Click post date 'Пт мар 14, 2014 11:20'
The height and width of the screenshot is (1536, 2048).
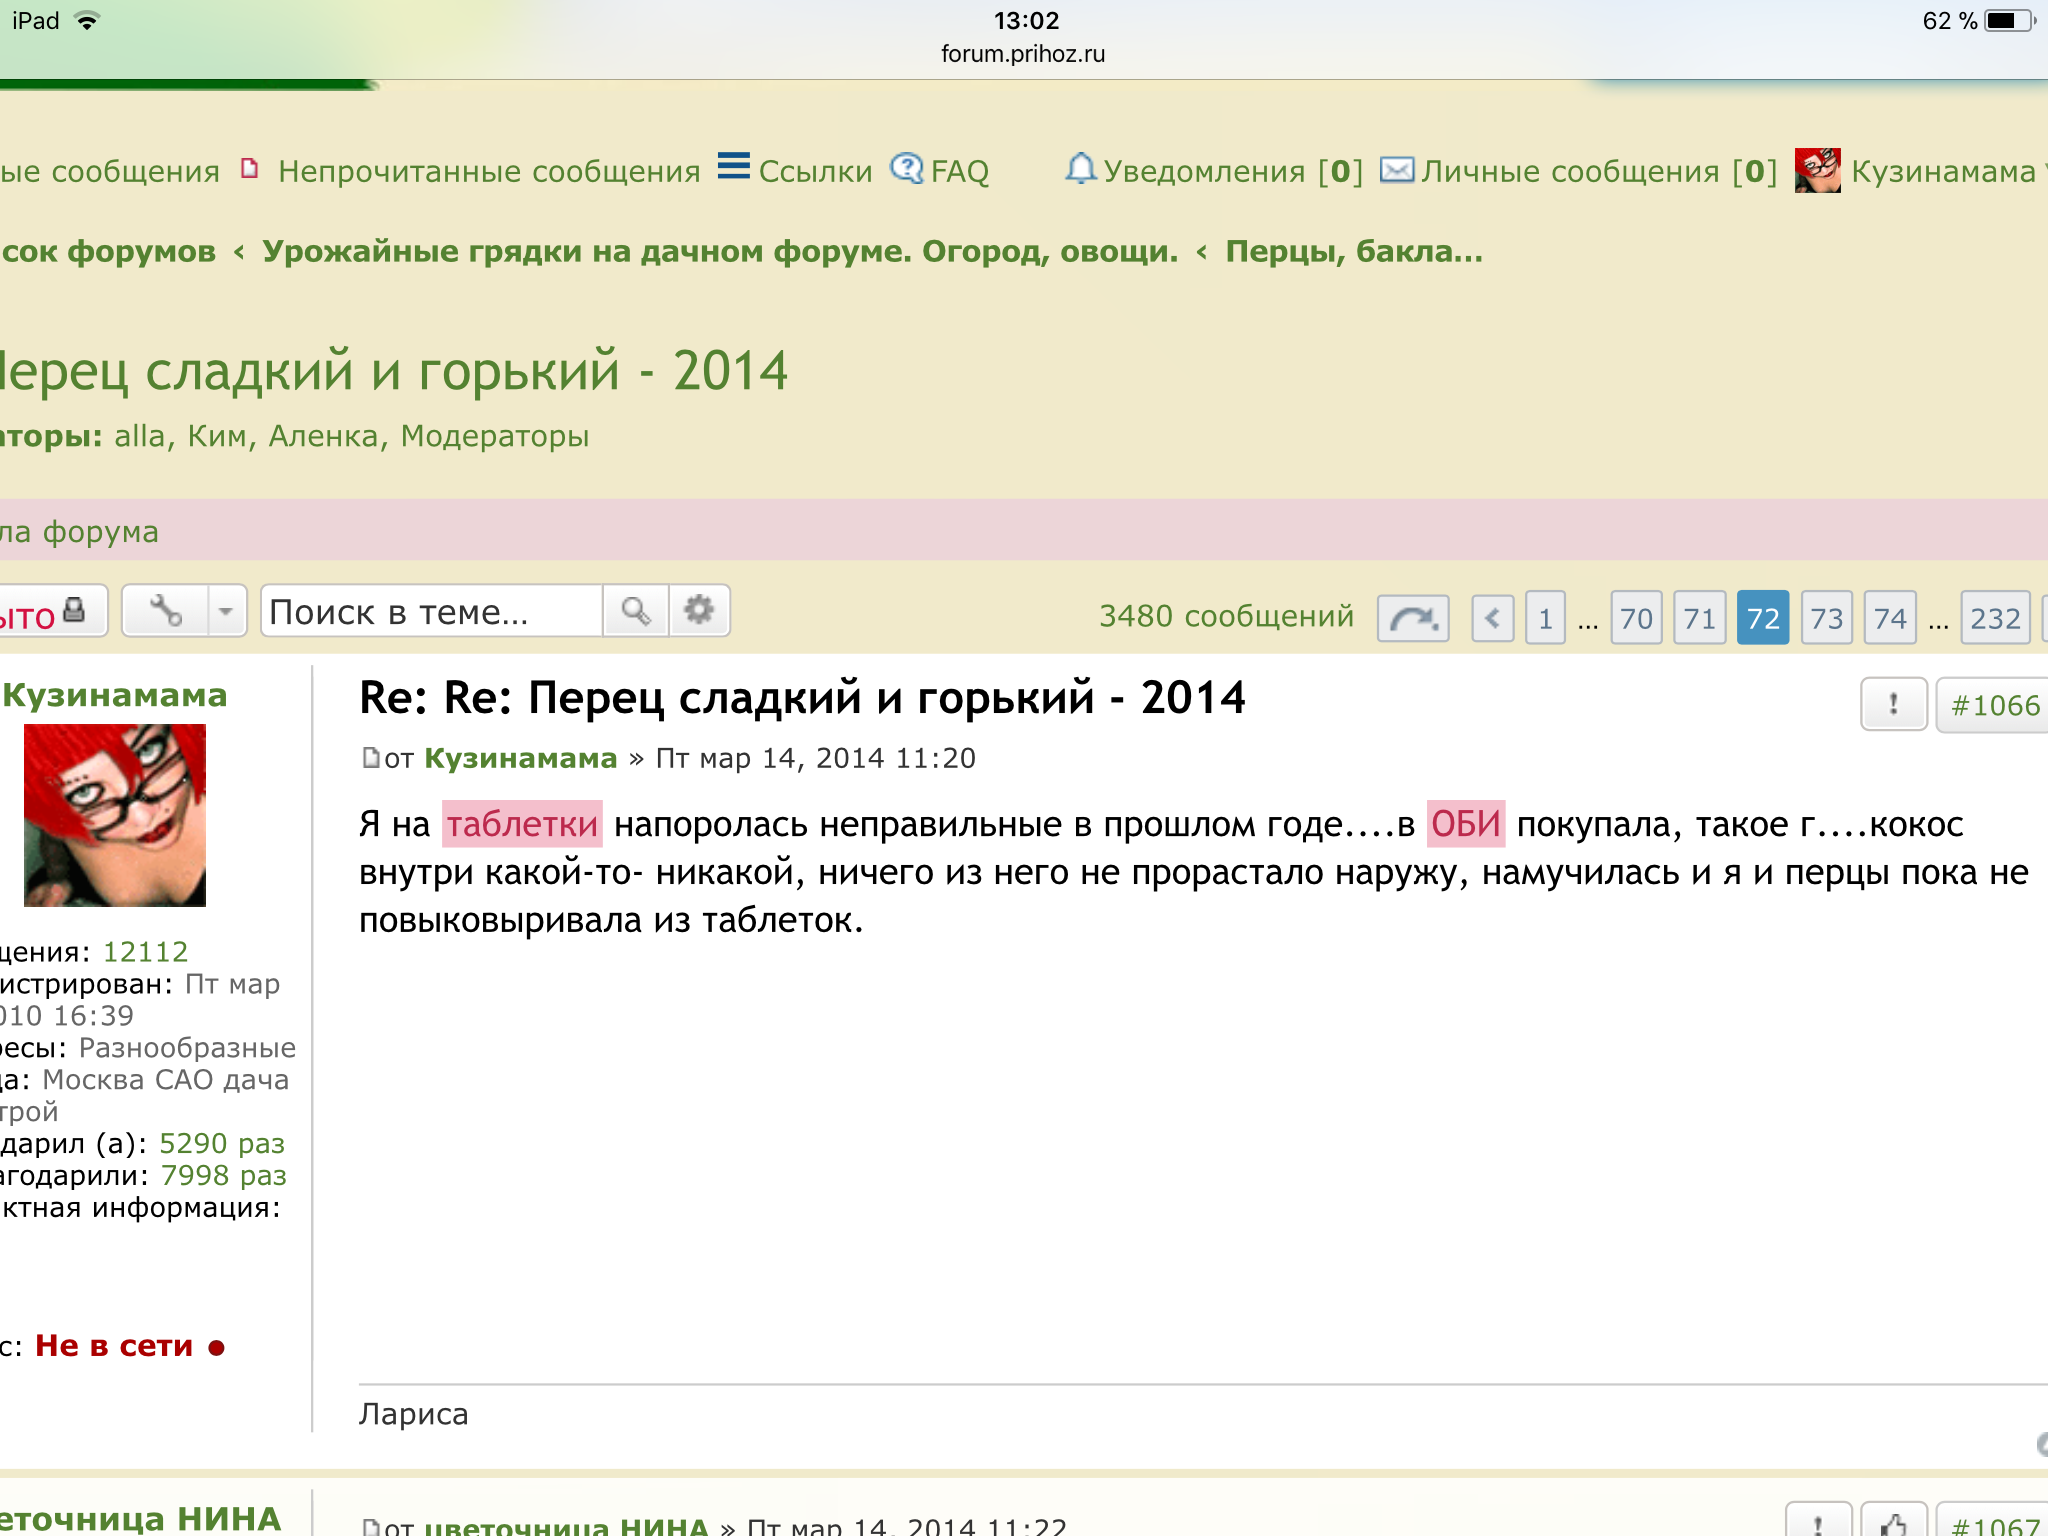816,758
